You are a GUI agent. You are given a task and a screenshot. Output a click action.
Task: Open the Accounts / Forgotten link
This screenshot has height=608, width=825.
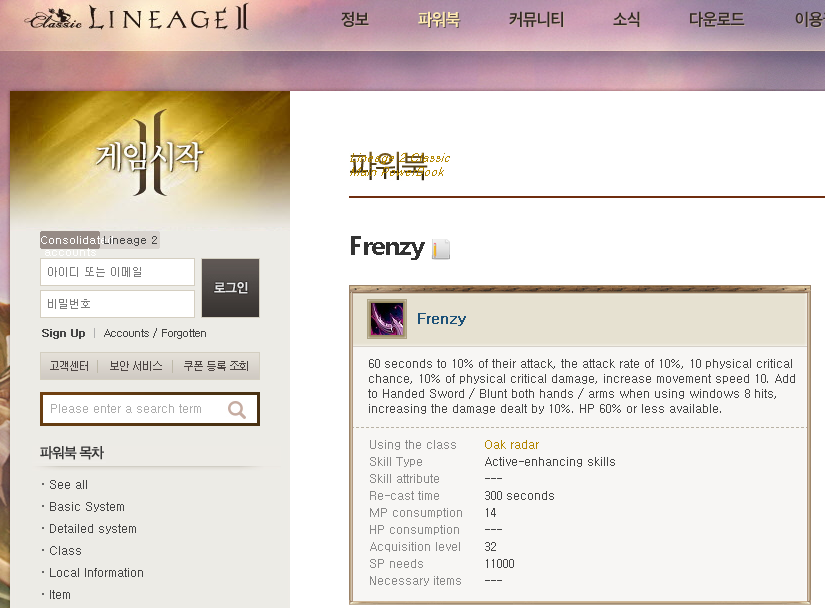(x=155, y=333)
